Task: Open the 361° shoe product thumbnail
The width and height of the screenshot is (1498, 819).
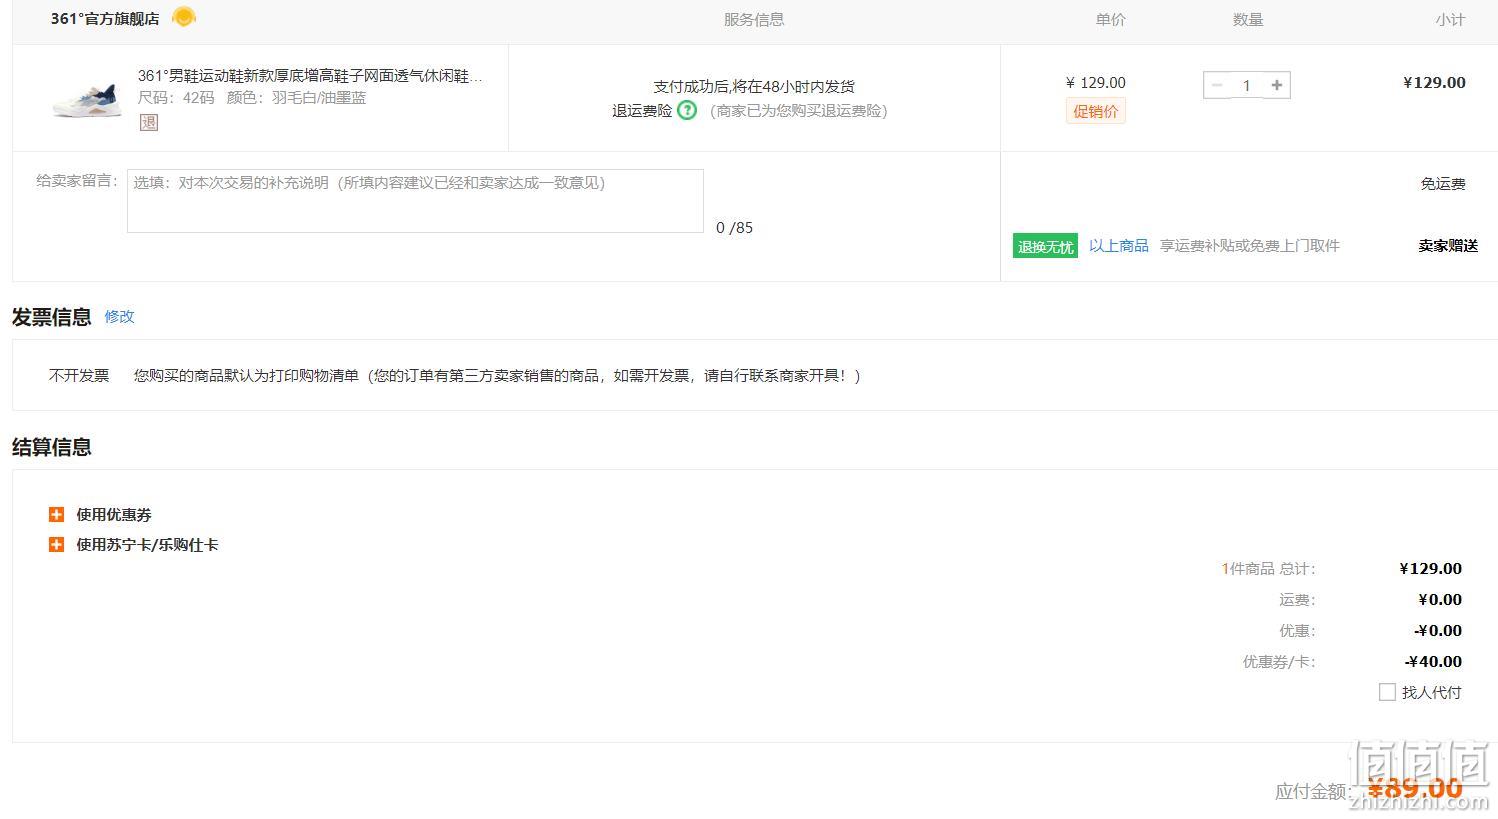Action: 87,99
